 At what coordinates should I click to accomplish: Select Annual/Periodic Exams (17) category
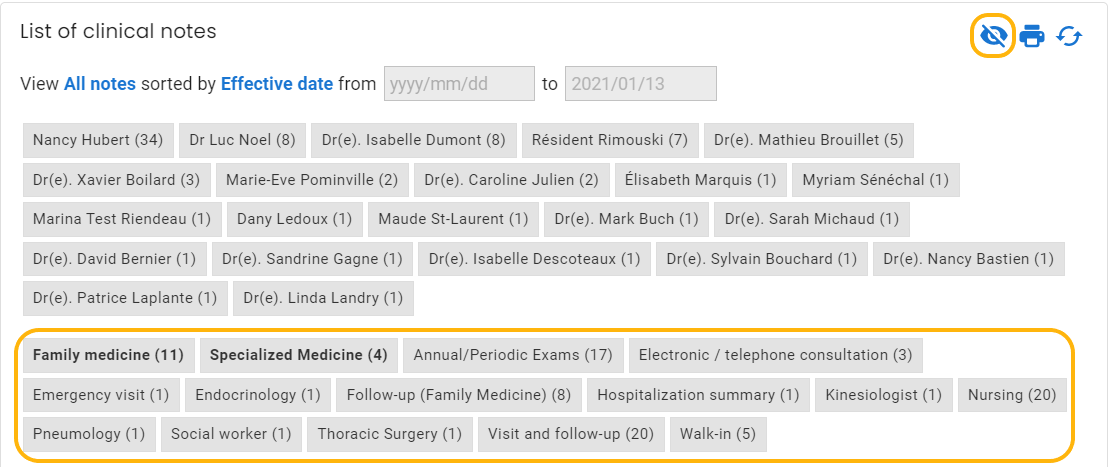(513, 355)
